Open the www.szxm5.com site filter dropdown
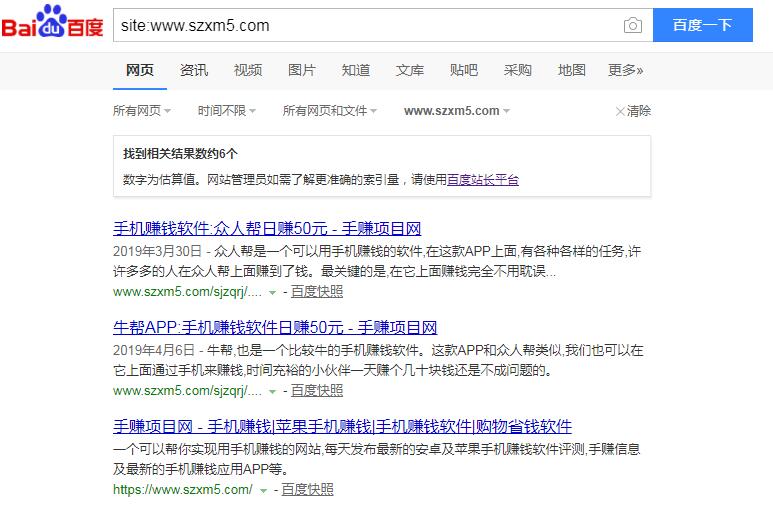Viewport: 773px width, 513px height. (x=457, y=111)
